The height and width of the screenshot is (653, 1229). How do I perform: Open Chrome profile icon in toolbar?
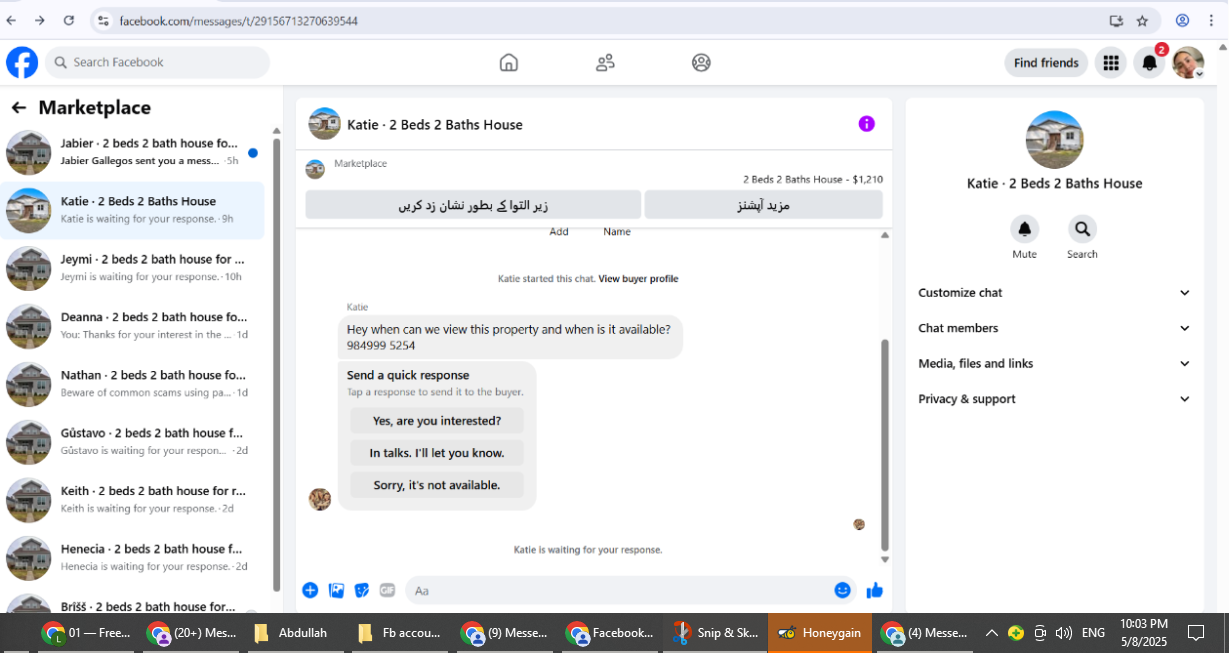pyautogui.click(x=1182, y=20)
